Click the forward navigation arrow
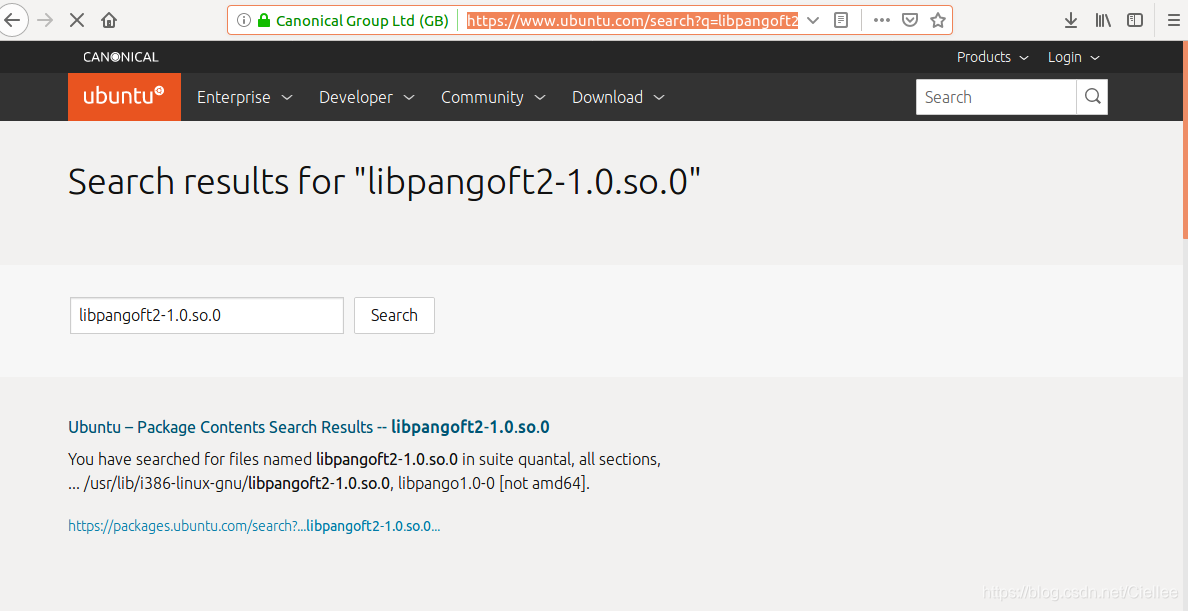Image resolution: width=1188 pixels, height=611 pixels. (x=45, y=20)
